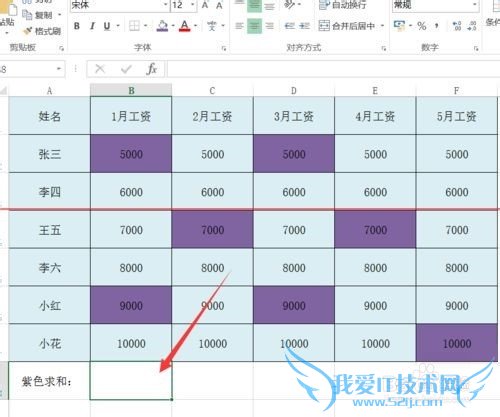Expand the Name Box dropdown
This screenshot has width=500, height=417.
(59, 69)
